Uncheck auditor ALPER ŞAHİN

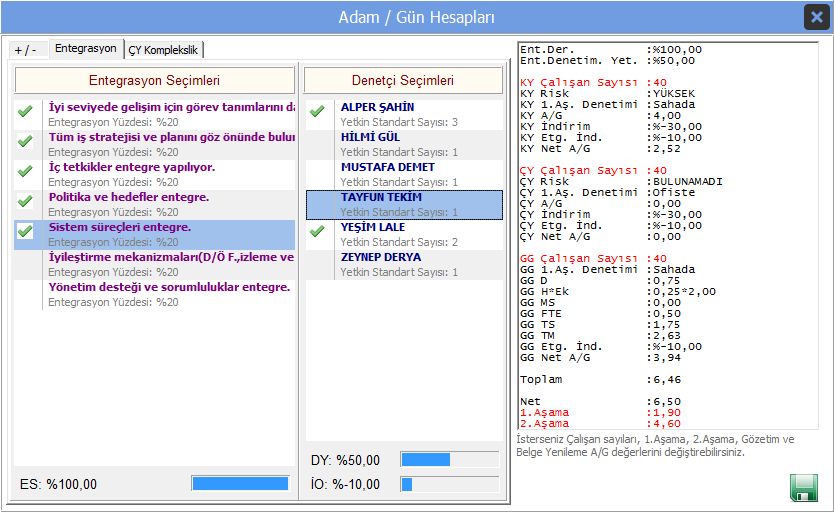click(317, 111)
